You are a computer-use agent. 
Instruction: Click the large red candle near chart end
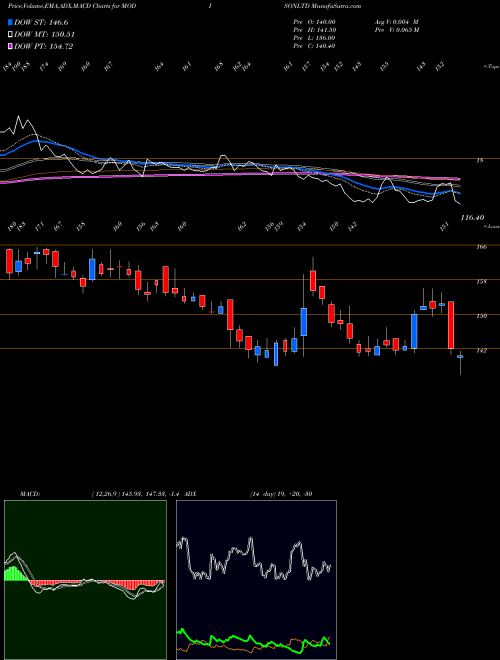[x=451, y=325]
